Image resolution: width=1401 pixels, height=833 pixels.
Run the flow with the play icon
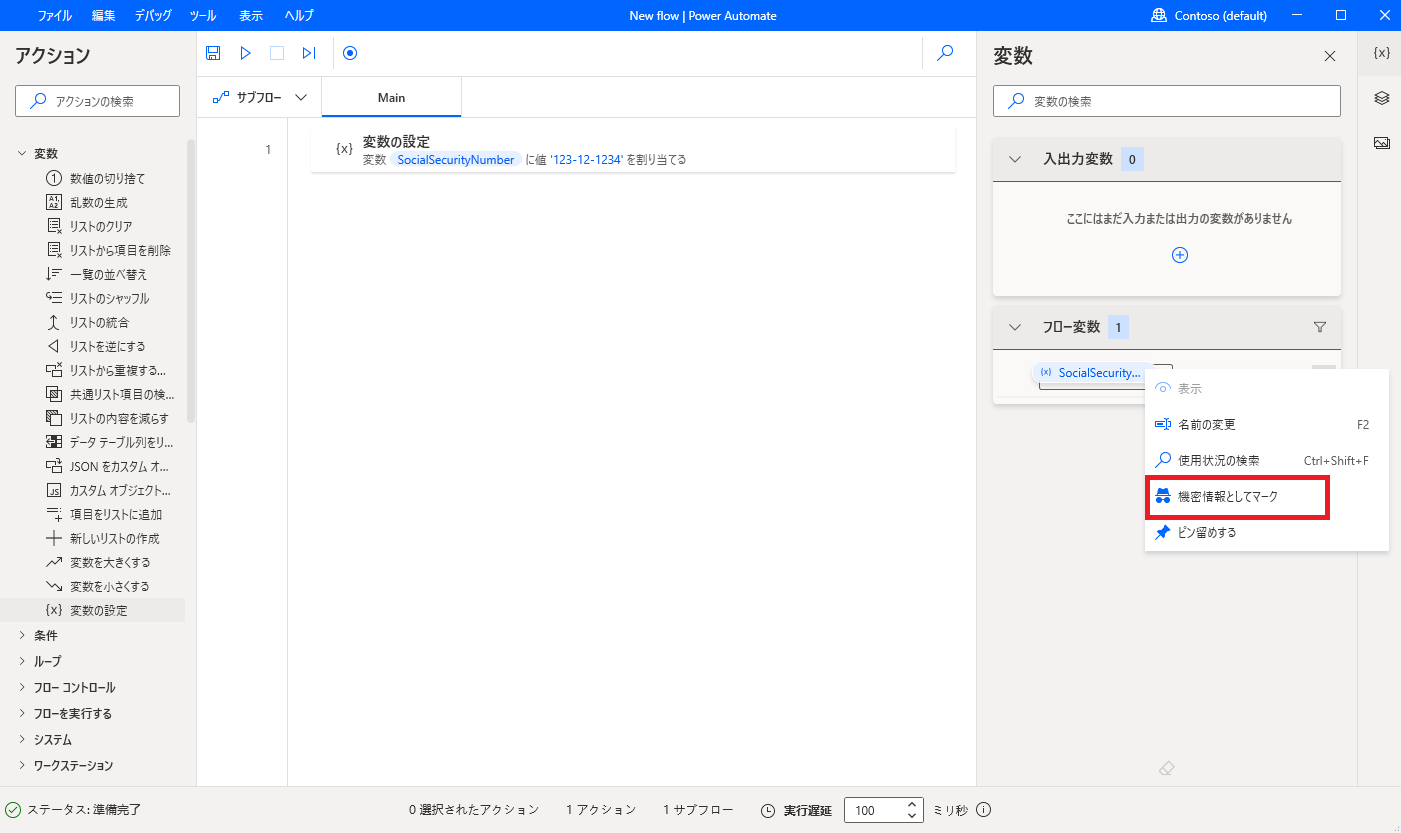pyautogui.click(x=245, y=53)
